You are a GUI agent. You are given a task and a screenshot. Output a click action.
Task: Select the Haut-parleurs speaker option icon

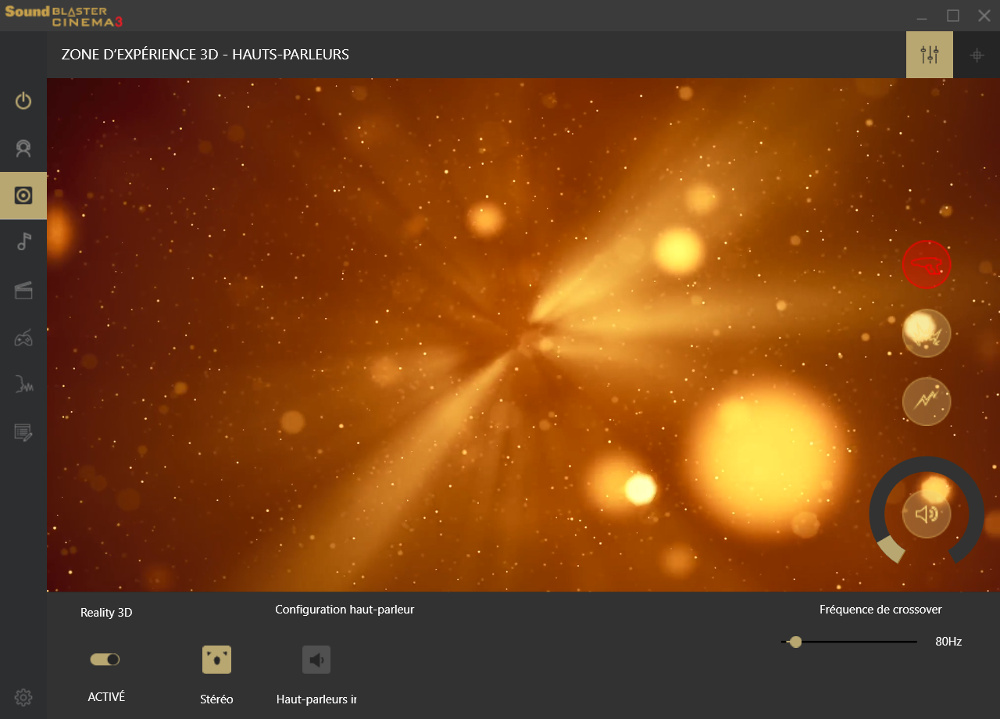[x=316, y=660]
